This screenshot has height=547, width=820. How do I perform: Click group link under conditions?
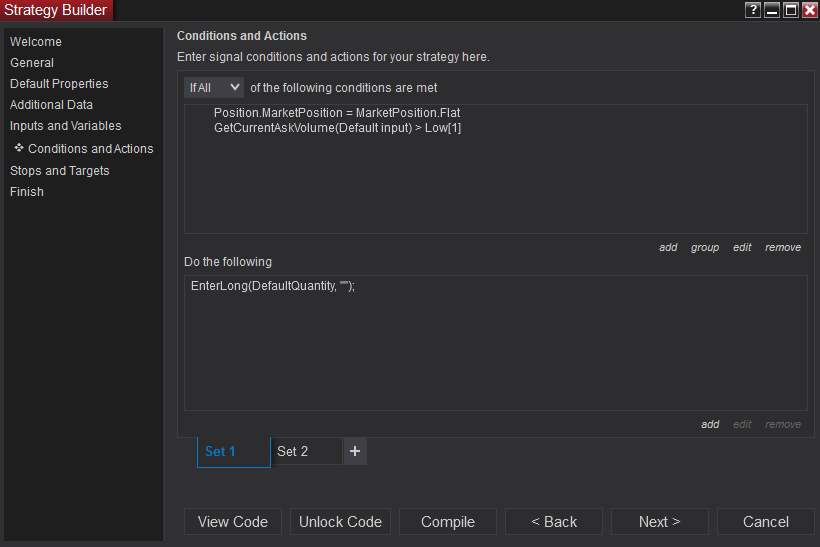coord(704,247)
